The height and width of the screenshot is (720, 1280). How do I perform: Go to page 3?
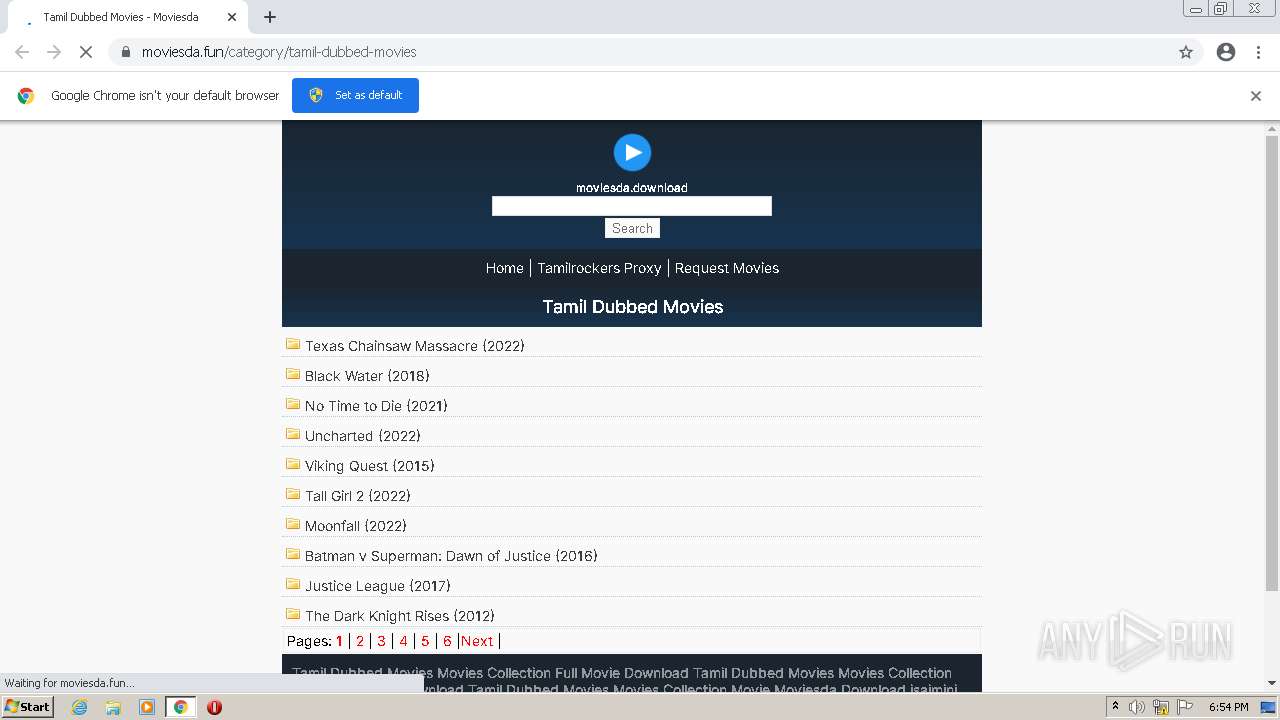coord(381,641)
